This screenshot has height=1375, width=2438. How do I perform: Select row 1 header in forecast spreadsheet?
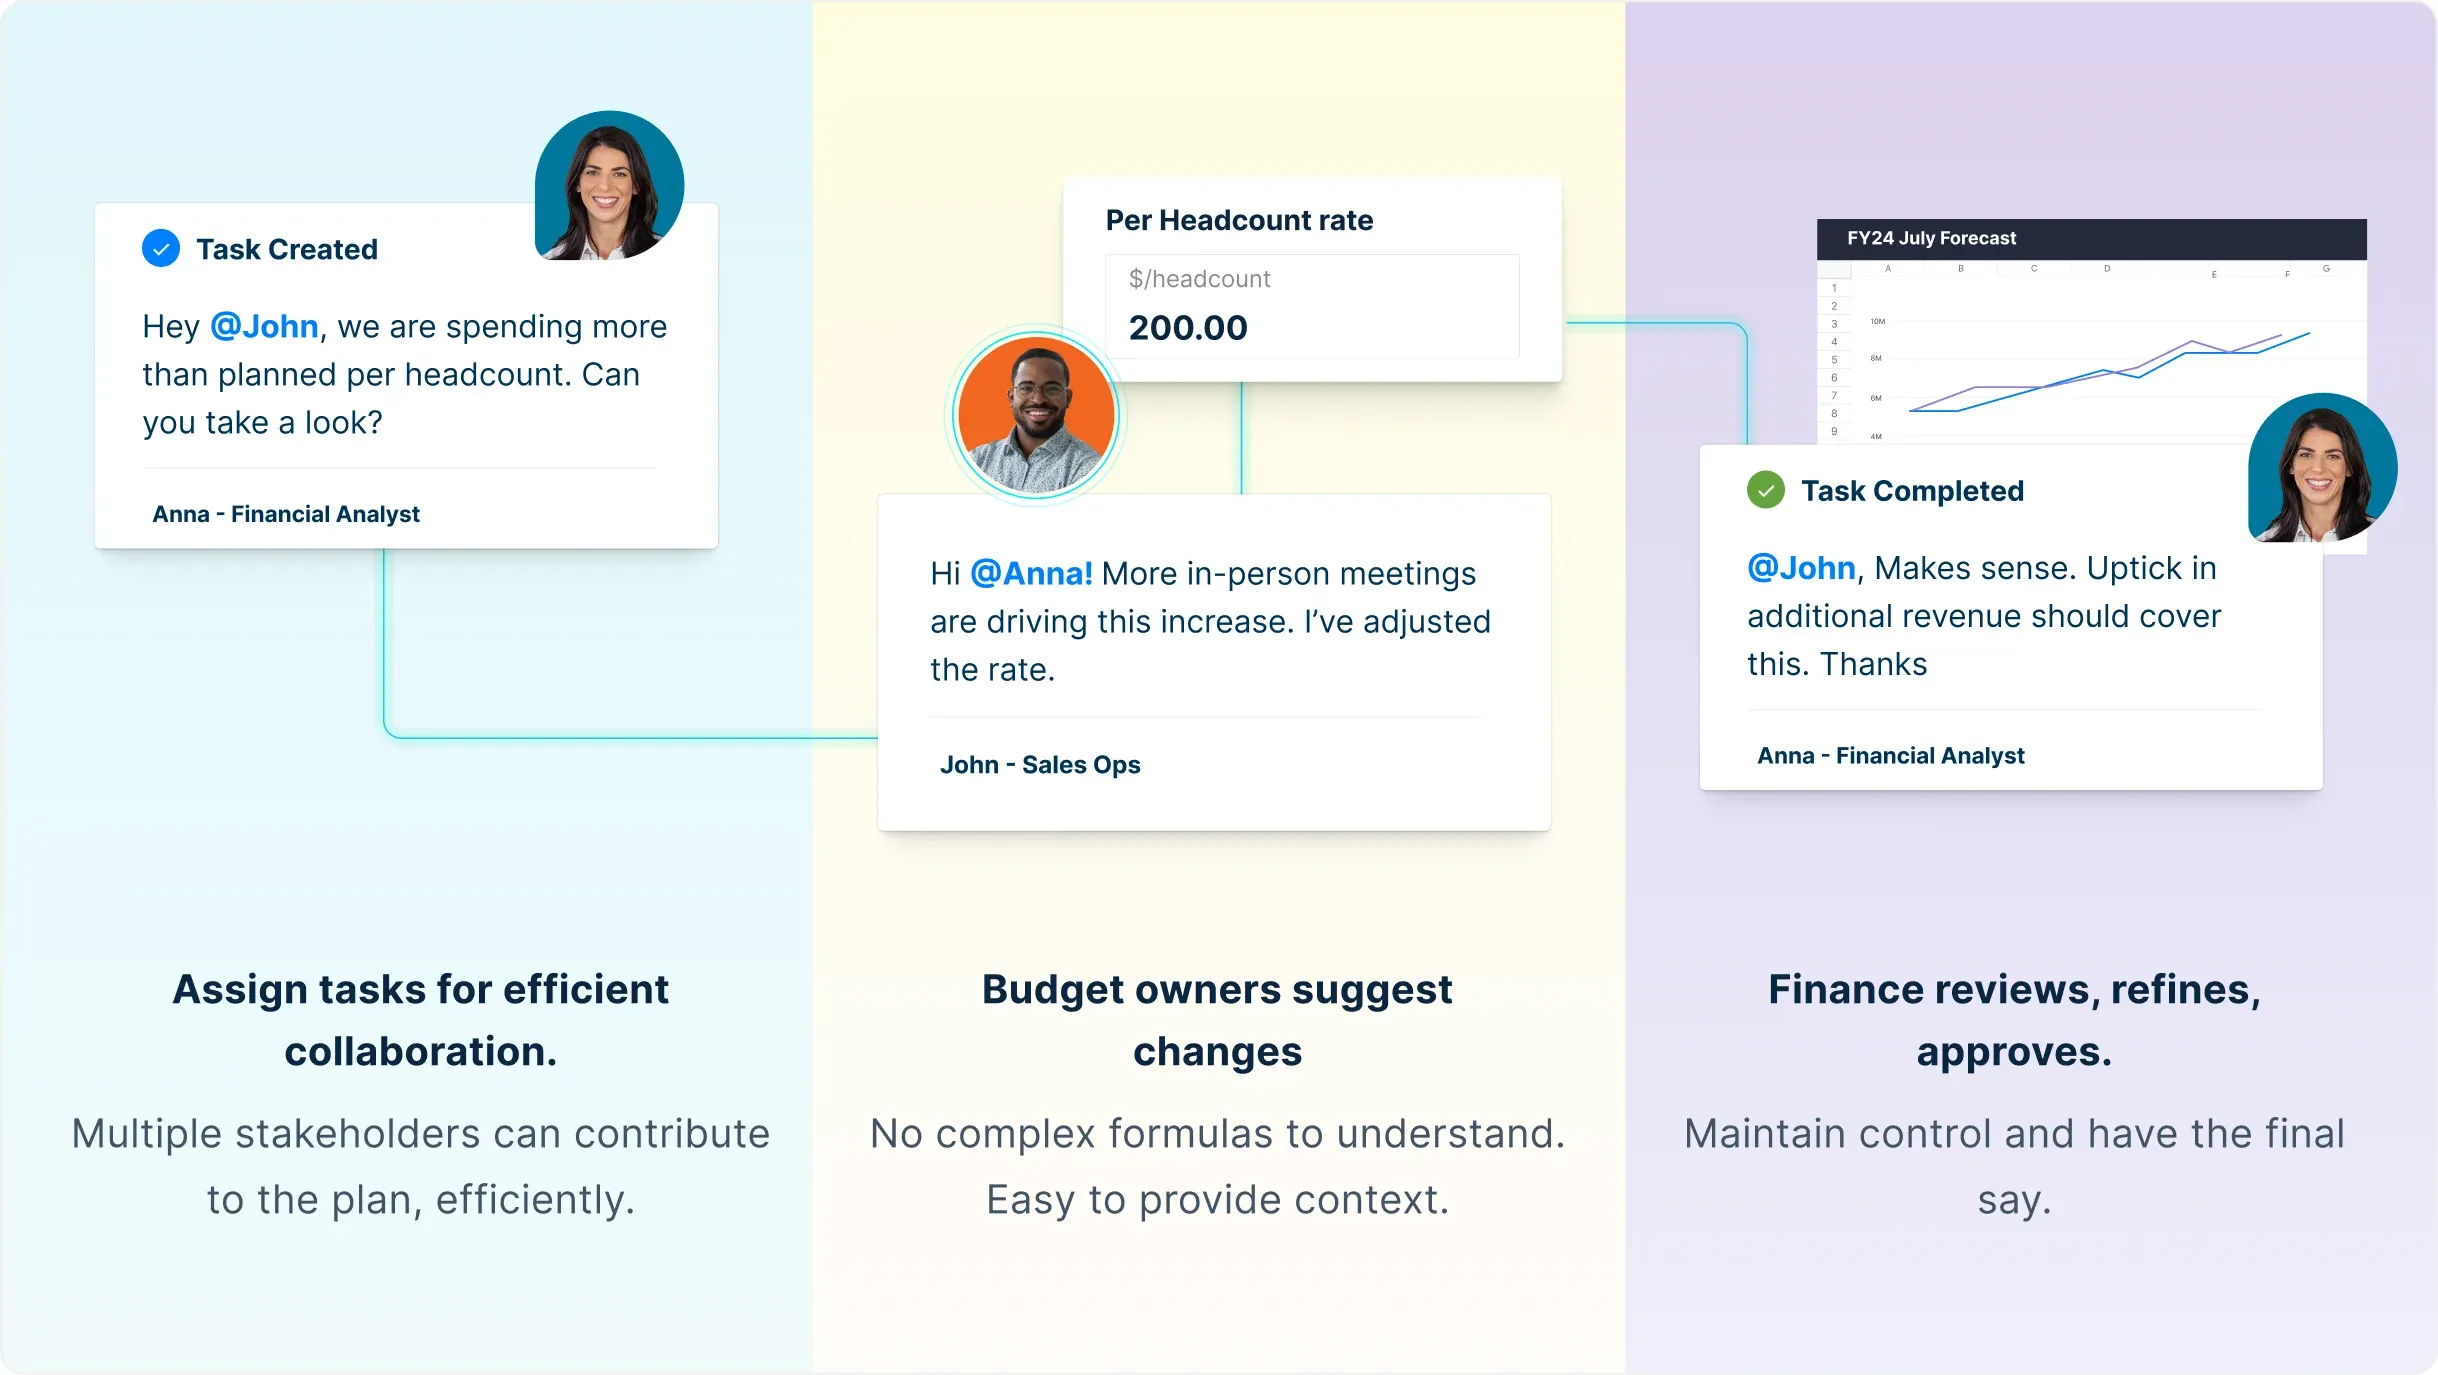coord(1834,288)
